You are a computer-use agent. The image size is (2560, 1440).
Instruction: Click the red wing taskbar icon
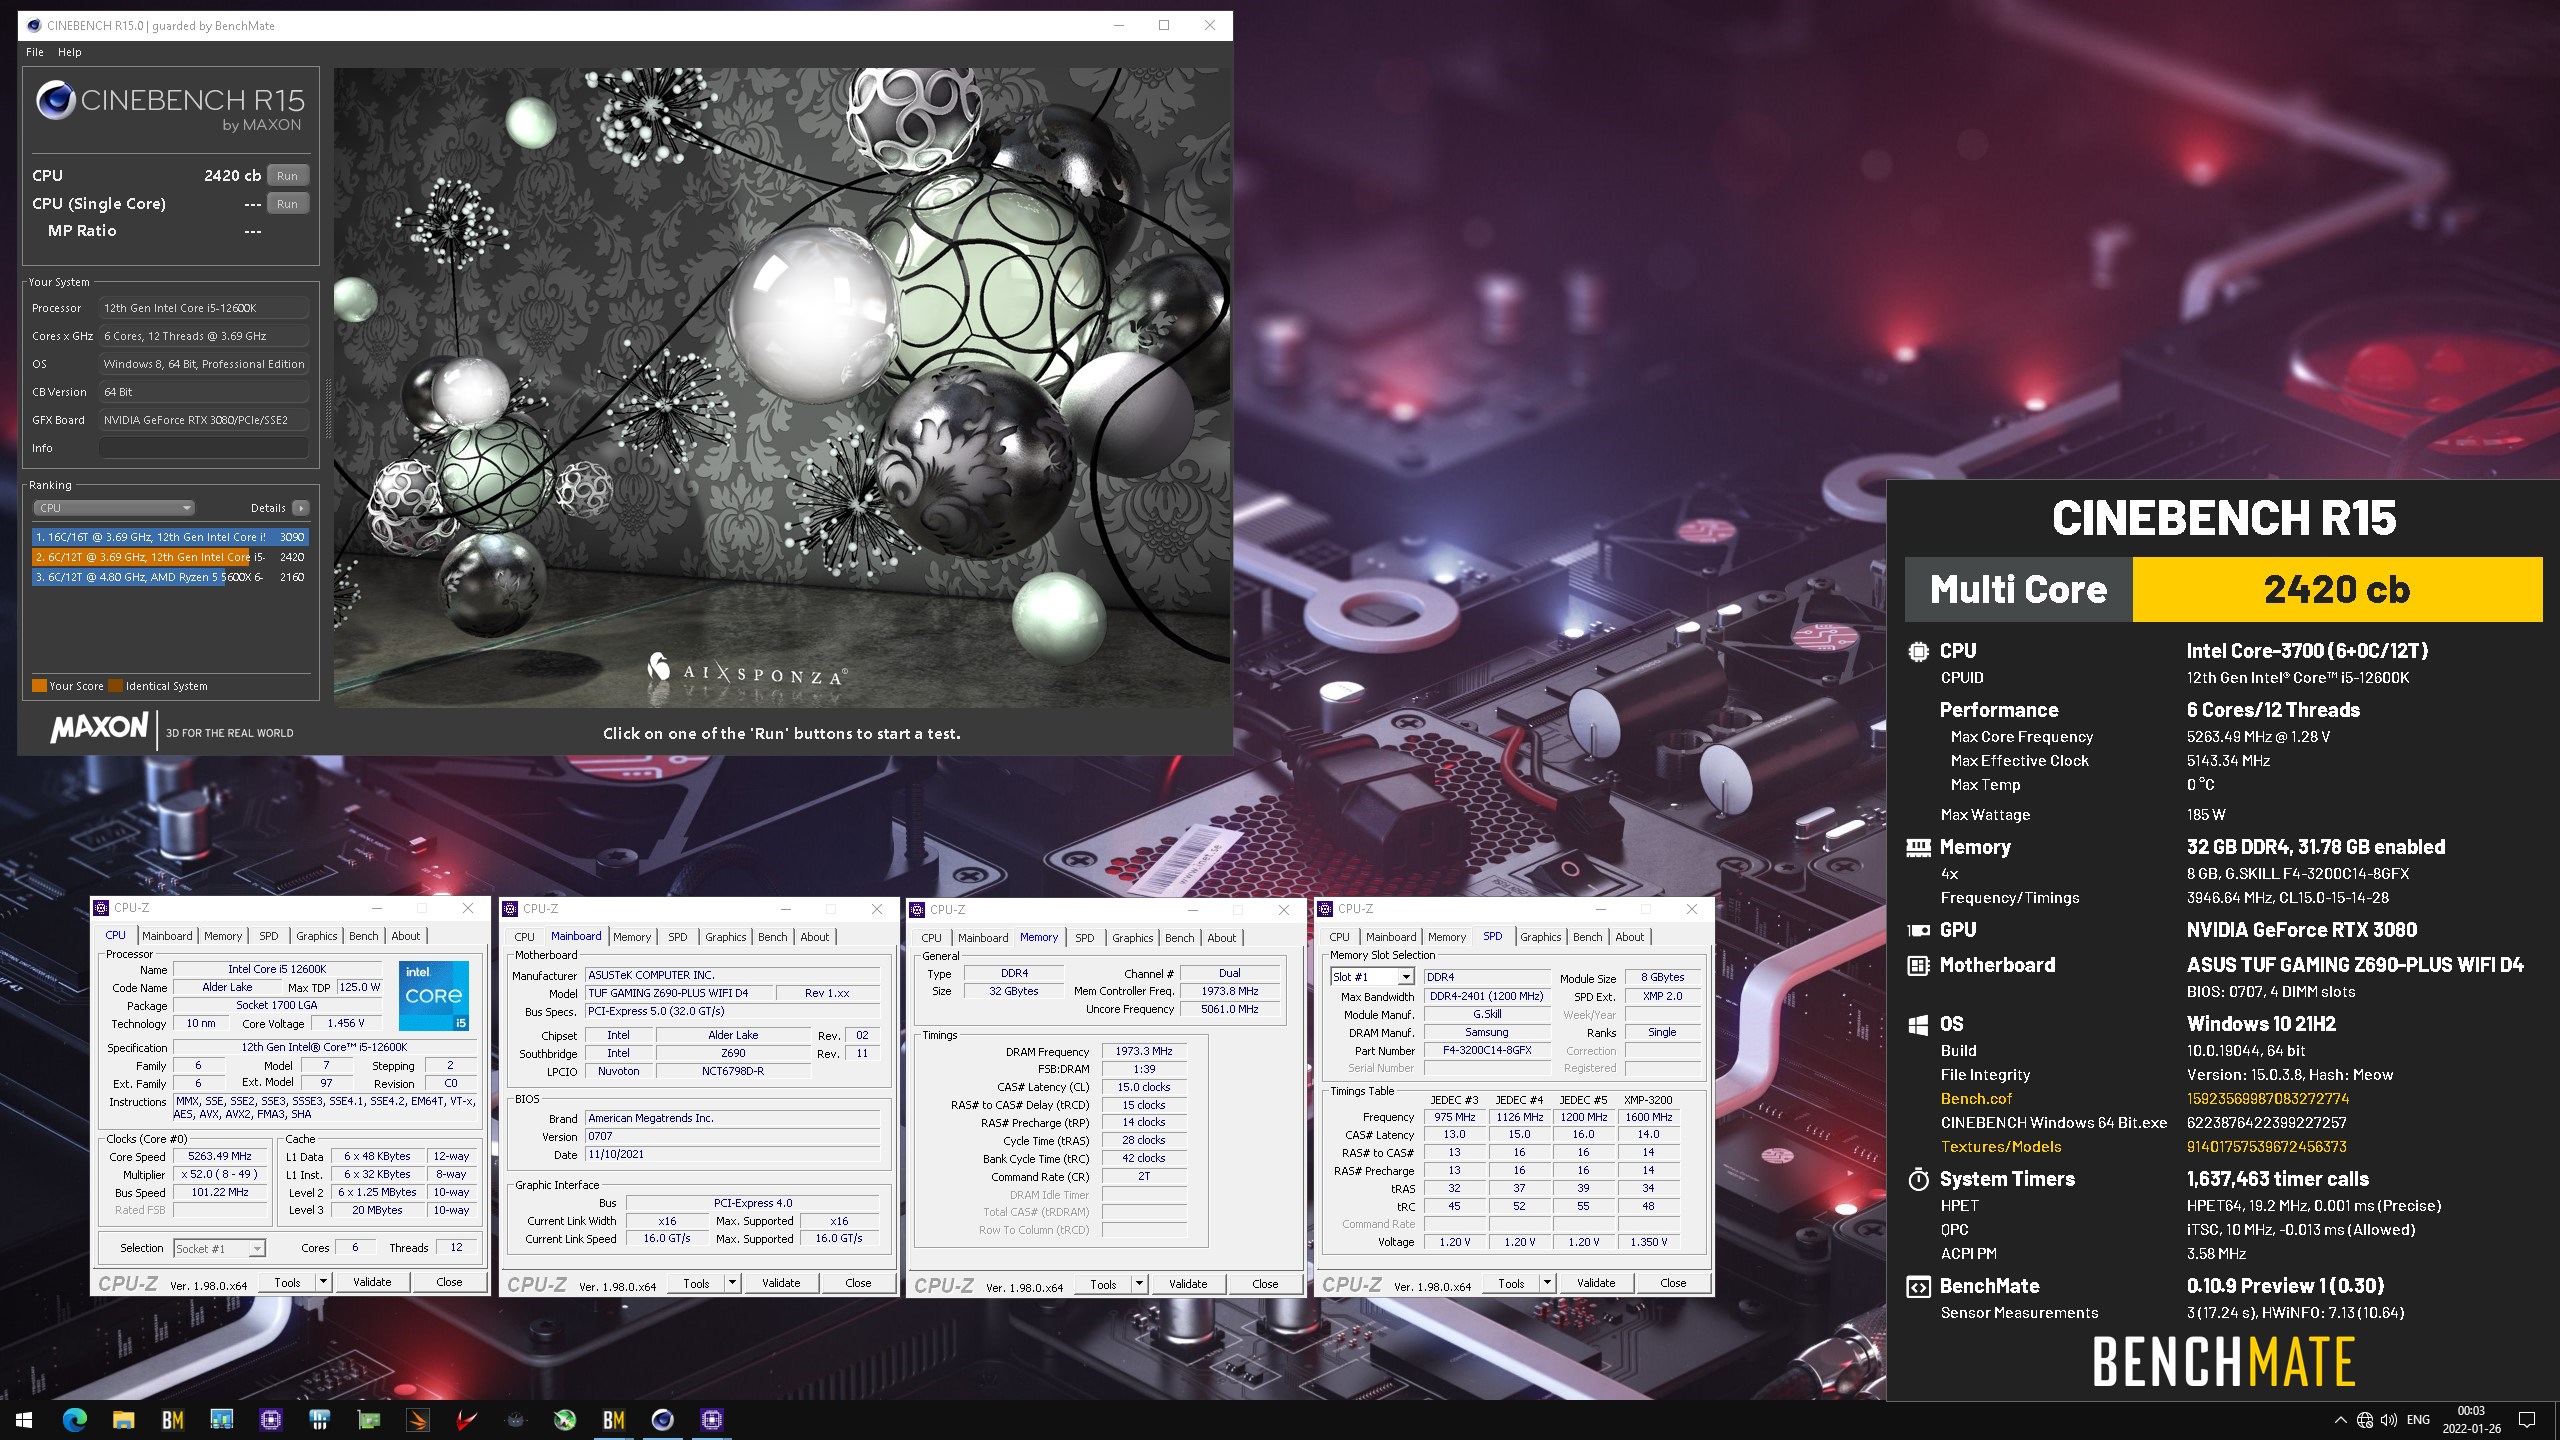[x=467, y=1419]
